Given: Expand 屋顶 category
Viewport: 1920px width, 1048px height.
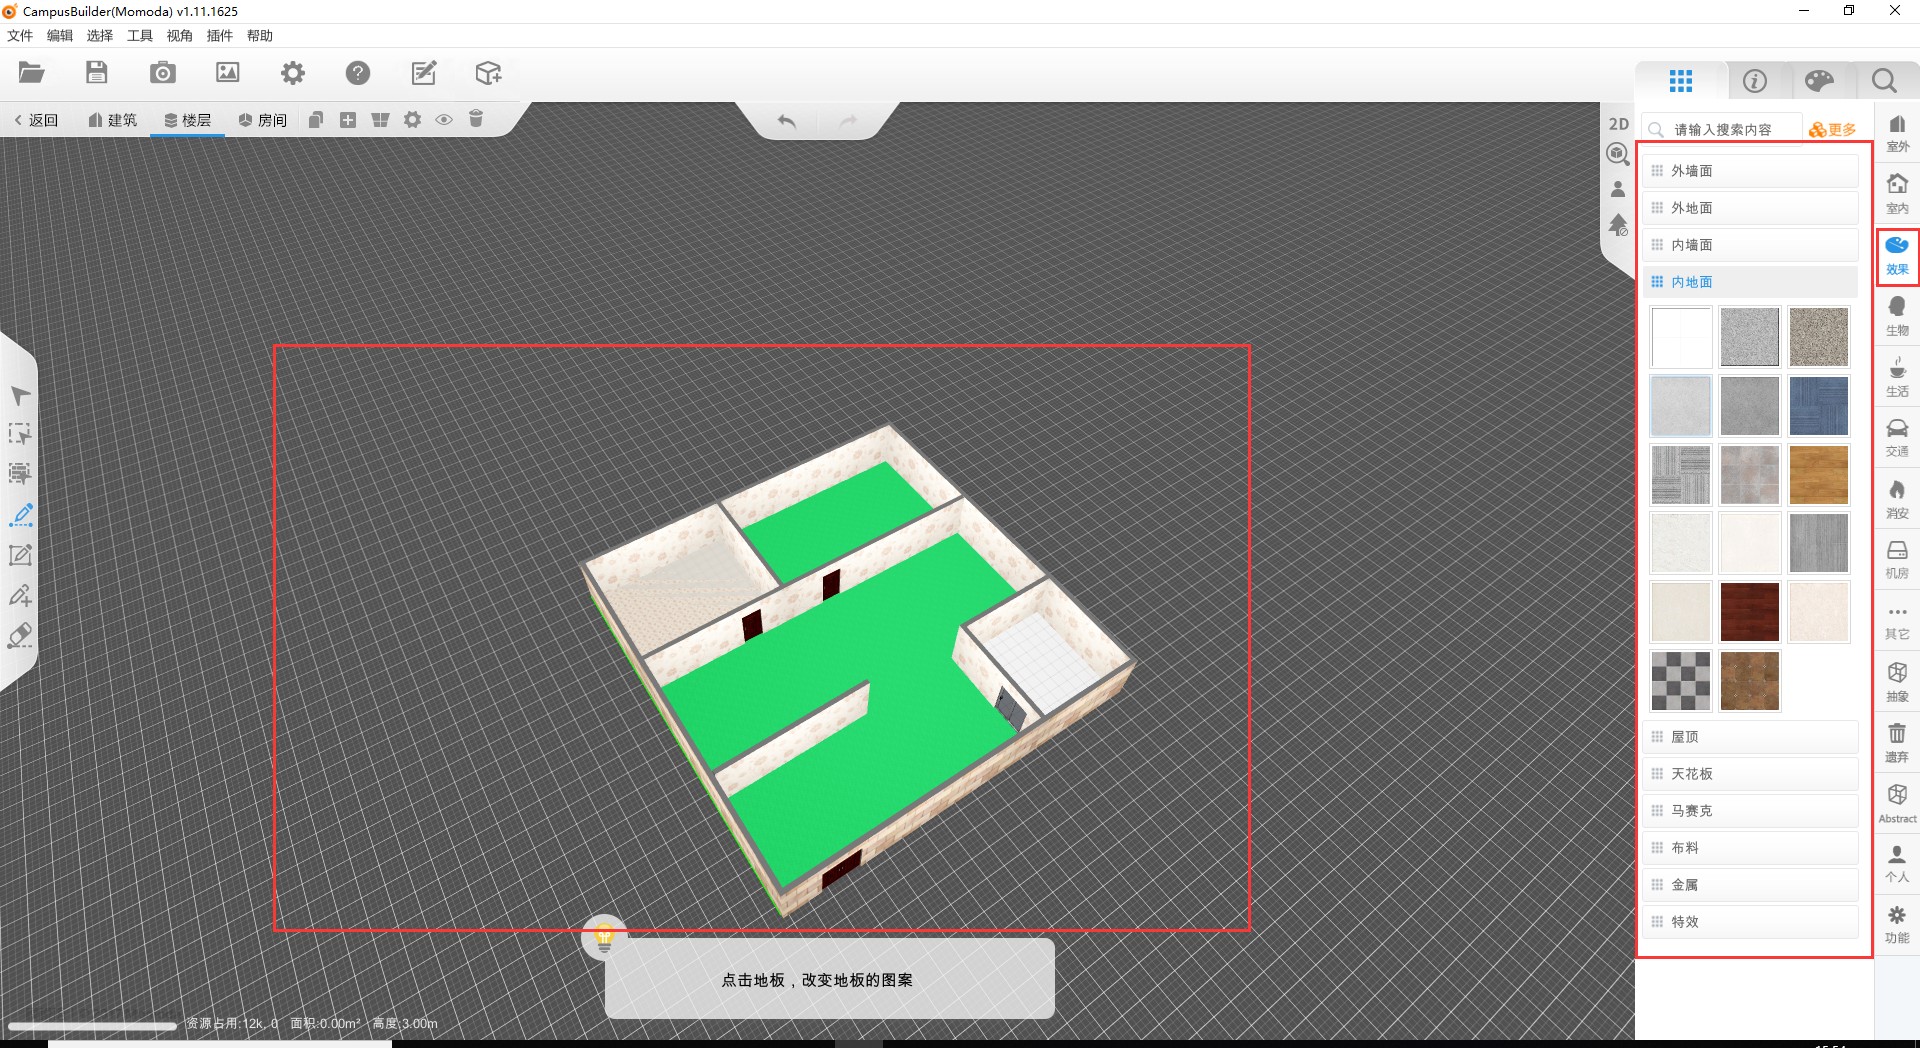Looking at the screenshot, I should (1750, 737).
